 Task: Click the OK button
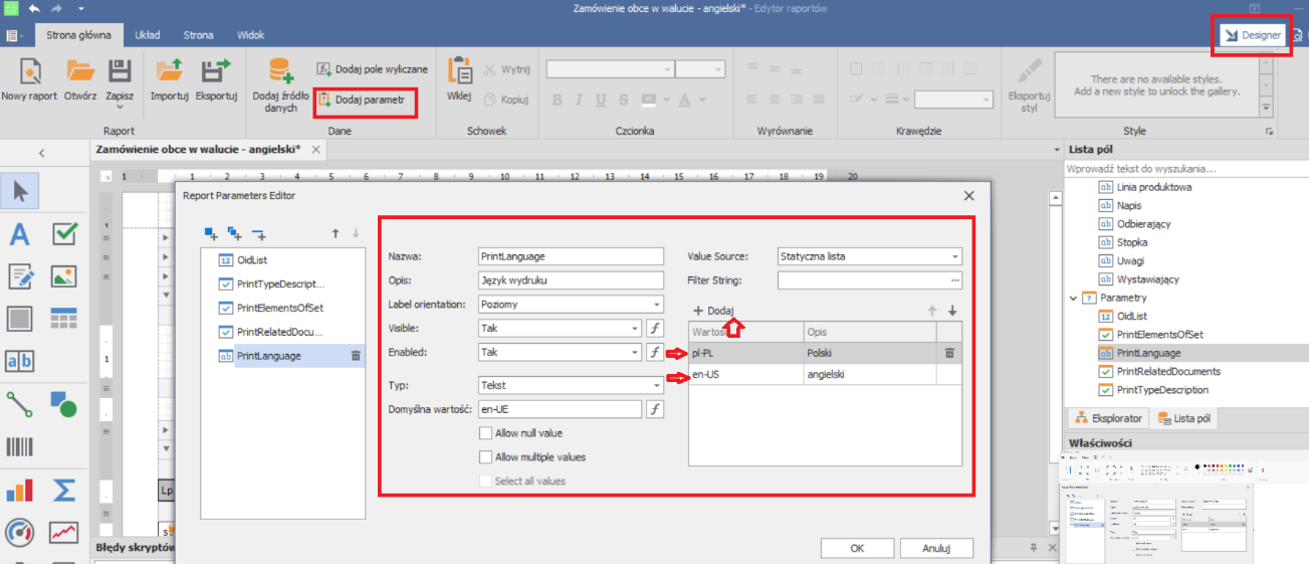pyautogui.click(x=857, y=548)
